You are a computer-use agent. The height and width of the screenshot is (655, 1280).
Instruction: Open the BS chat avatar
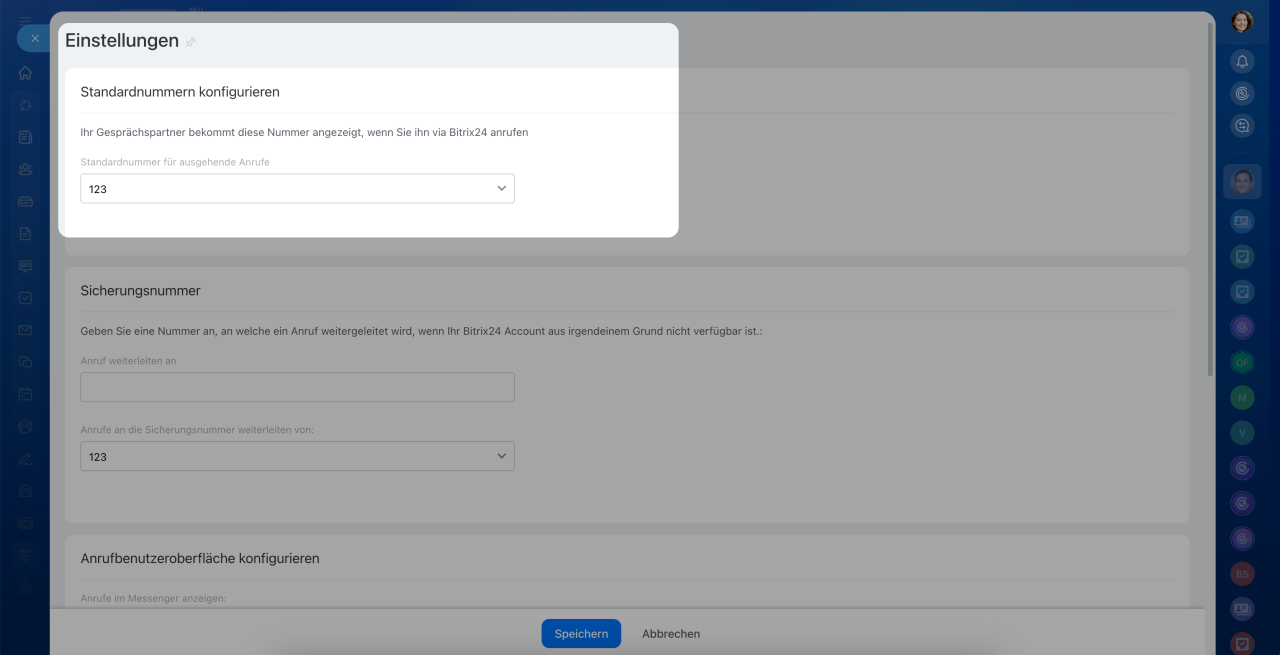point(1242,573)
